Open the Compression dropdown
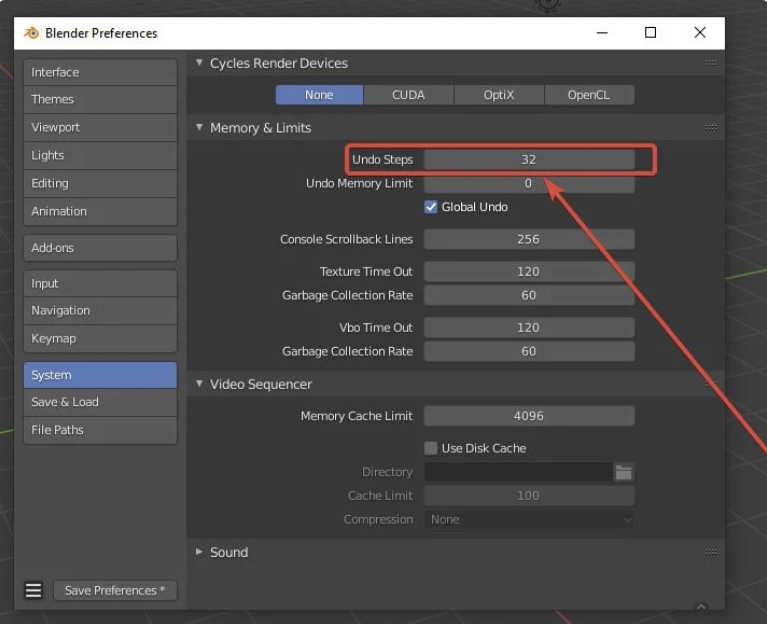Image resolution: width=767 pixels, height=624 pixels. [529, 519]
